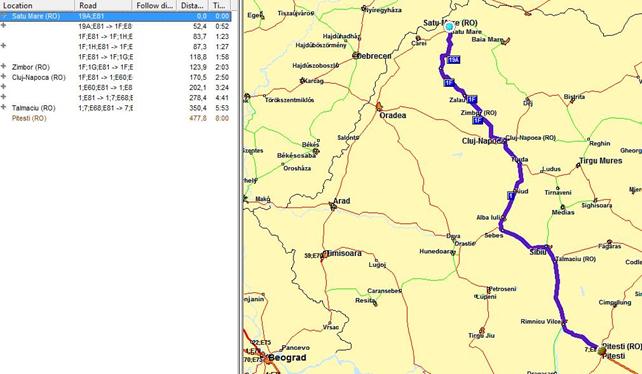Select the Satu Mare (RO) row
The height and width of the screenshot is (374, 642).
[x=115, y=16]
